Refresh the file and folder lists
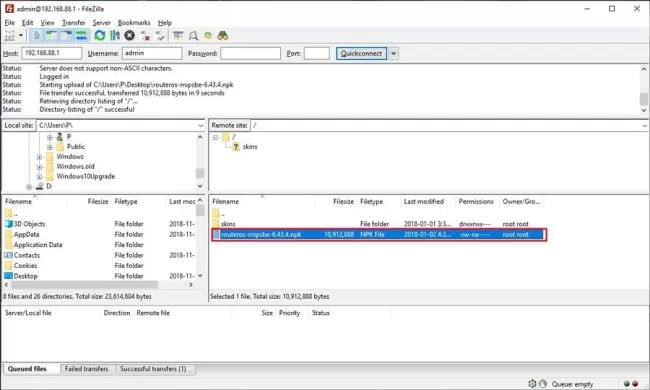Viewport: 650px width, 390px height. tap(99, 36)
